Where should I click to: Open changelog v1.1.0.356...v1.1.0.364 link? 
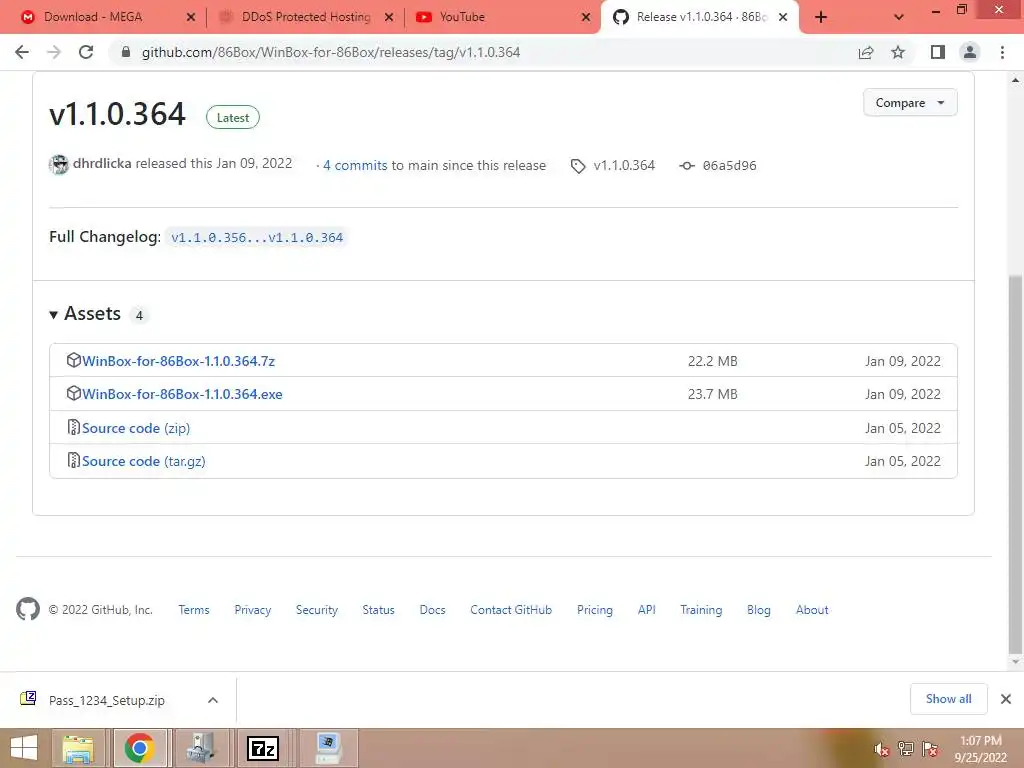[257, 237]
